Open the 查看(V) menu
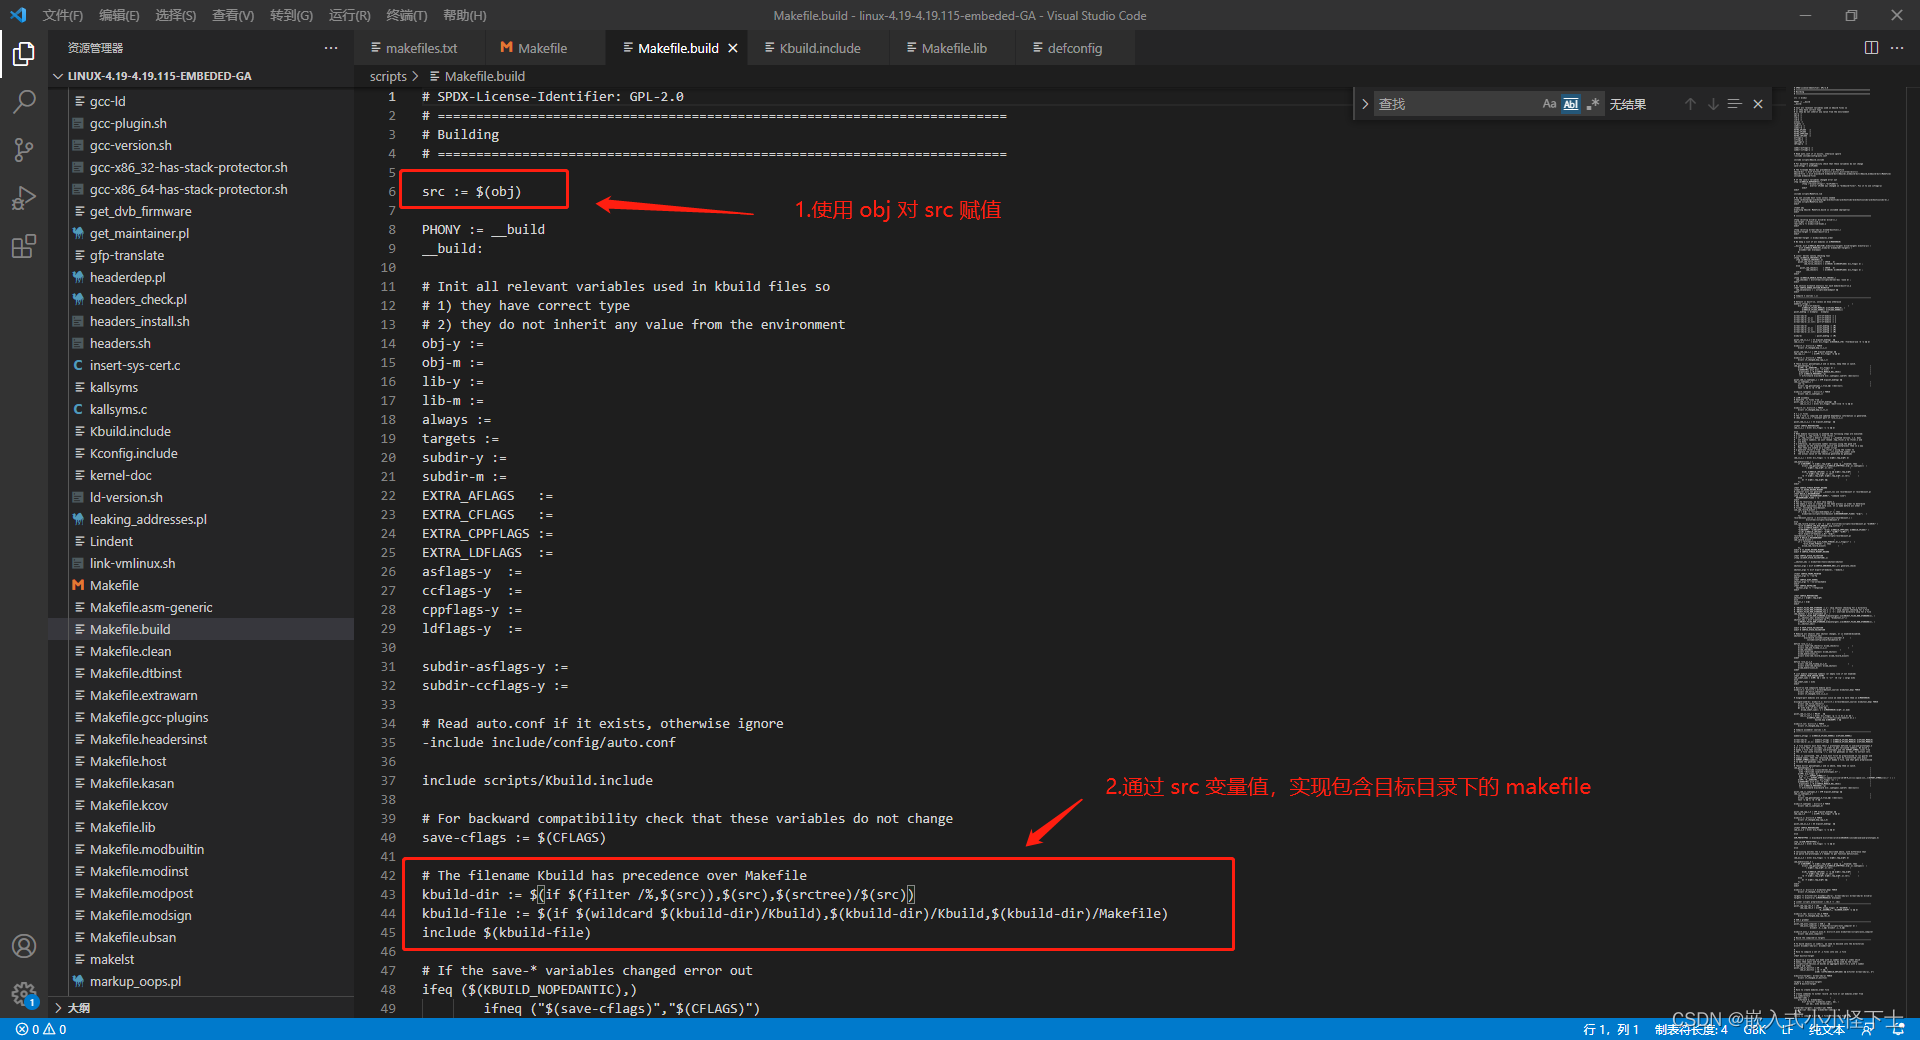This screenshot has height=1040, width=1920. pyautogui.click(x=233, y=15)
